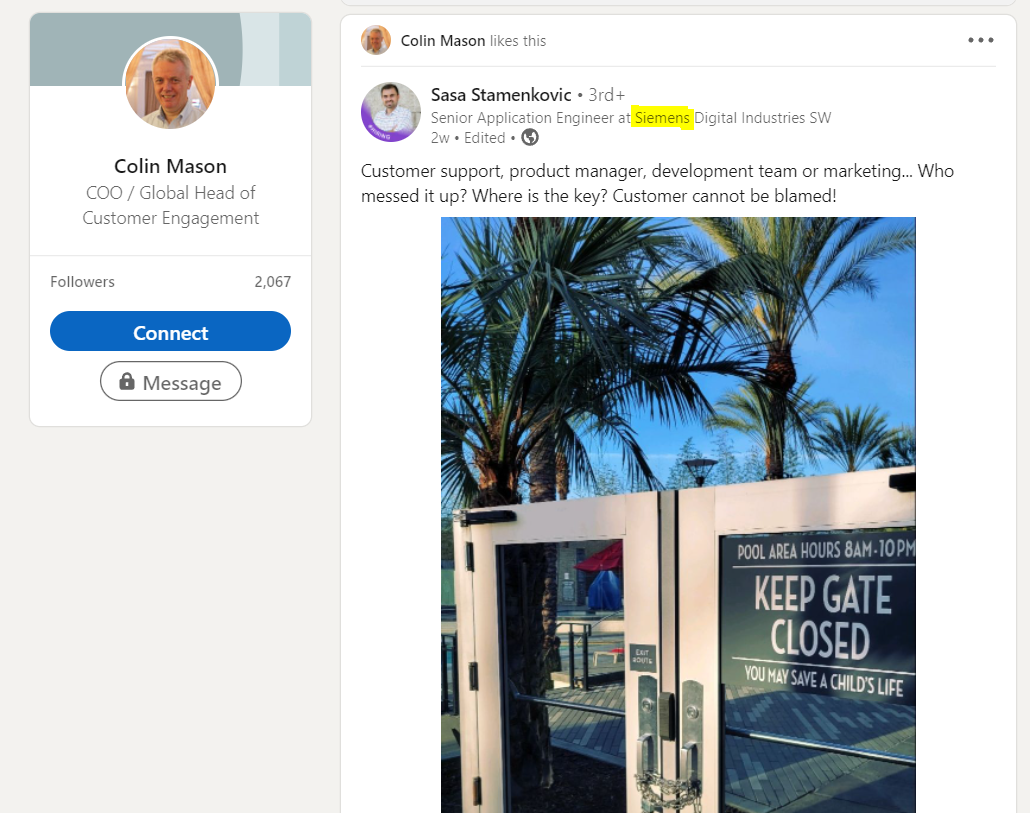Send a Message to Colin Mason
Image resolution: width=1030 pixels, height=813 pixels.
[x=171, y=382]
